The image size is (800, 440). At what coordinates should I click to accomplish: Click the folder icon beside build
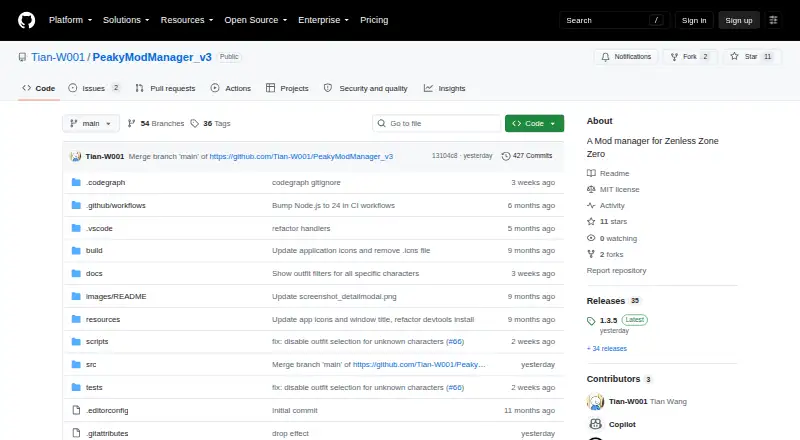click(76, 251)
